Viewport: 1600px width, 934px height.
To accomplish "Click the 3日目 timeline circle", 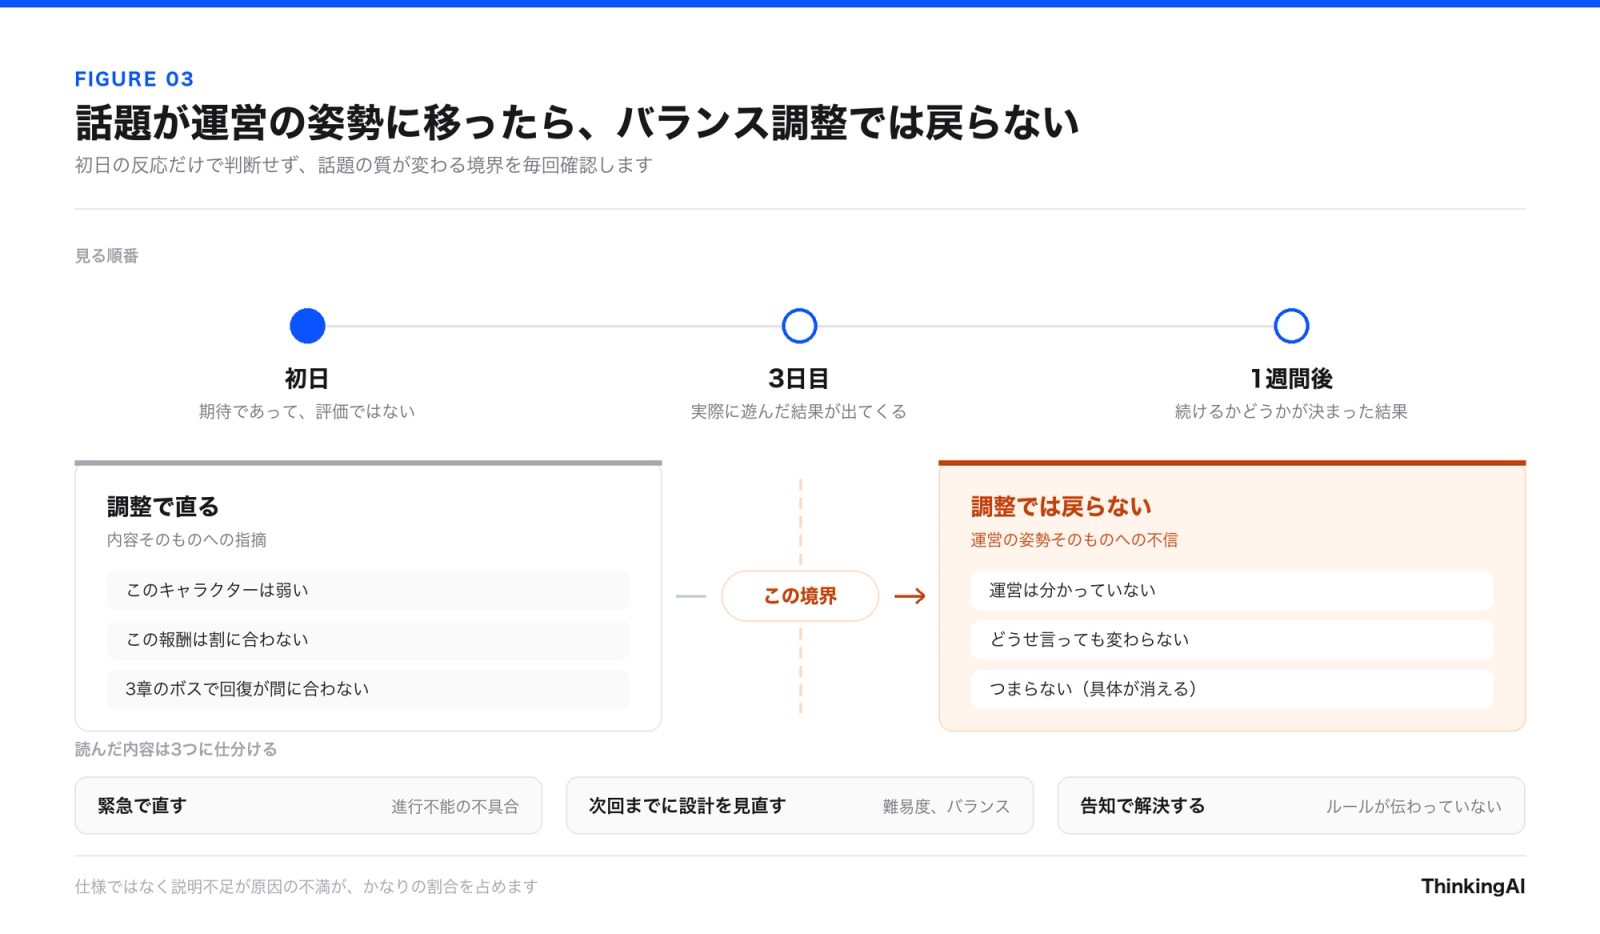I will click(799, 325).
